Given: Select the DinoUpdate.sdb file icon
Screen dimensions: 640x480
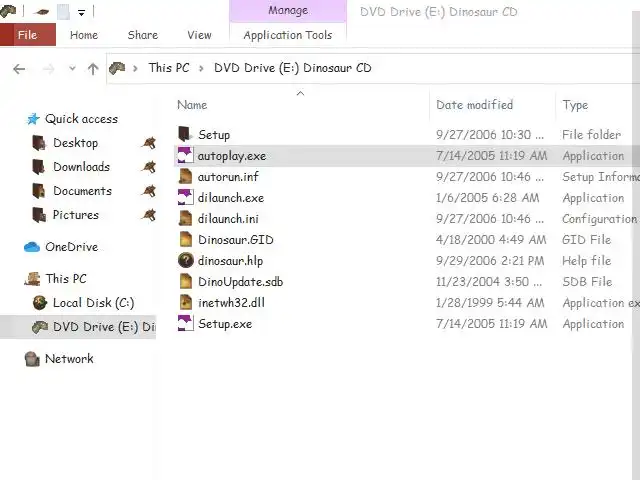Looking at the screenshot, I should 185,282.
